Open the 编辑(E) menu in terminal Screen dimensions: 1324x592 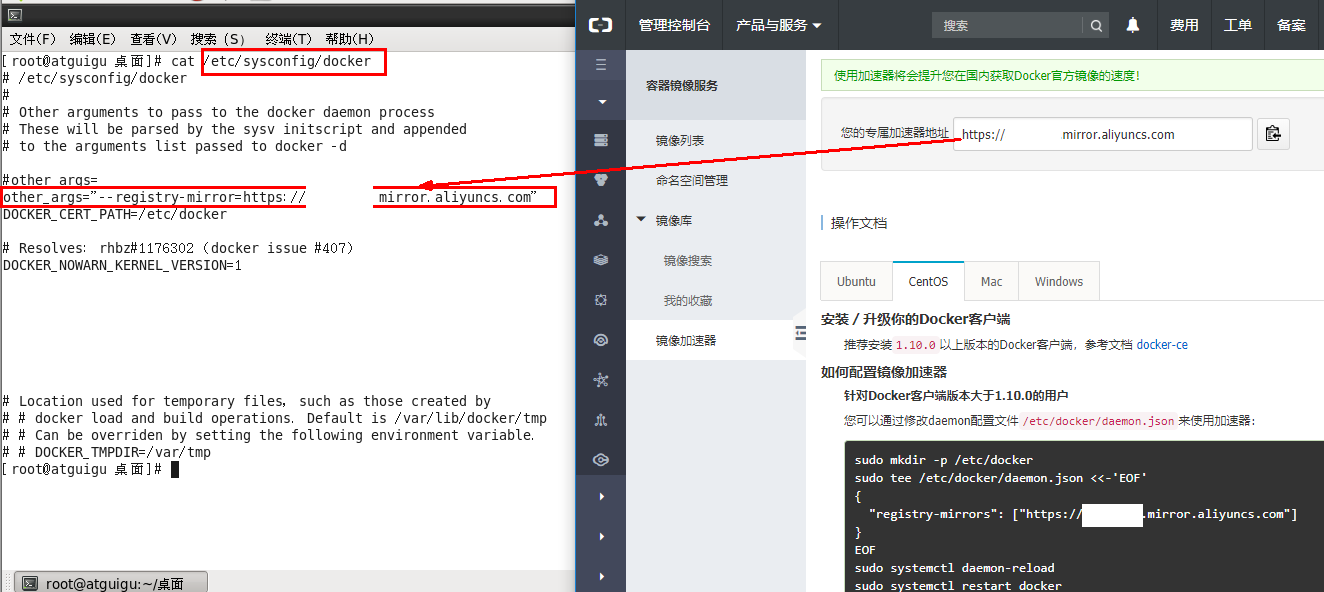(x=93, y=39)
